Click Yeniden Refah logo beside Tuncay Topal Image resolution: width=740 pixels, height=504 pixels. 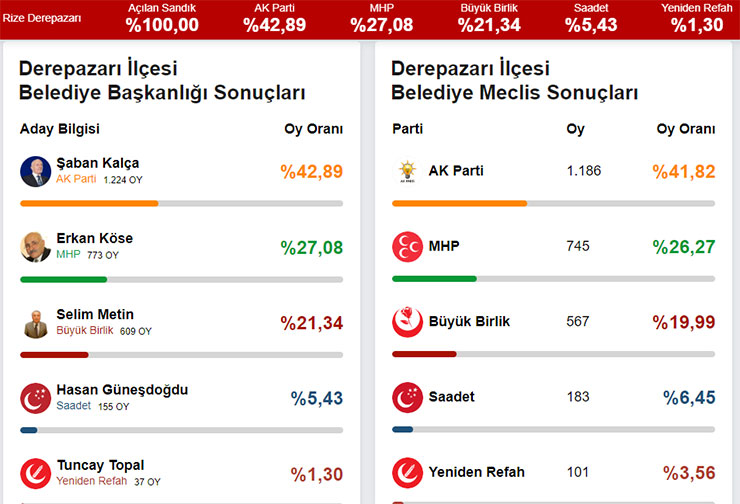[35, 473]
